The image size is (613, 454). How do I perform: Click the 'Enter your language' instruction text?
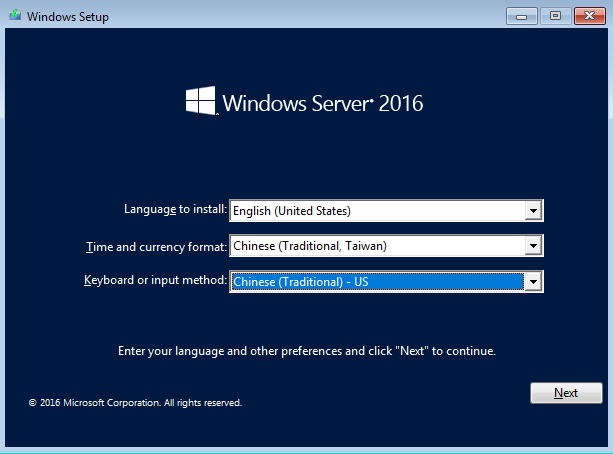click(307, 351)
